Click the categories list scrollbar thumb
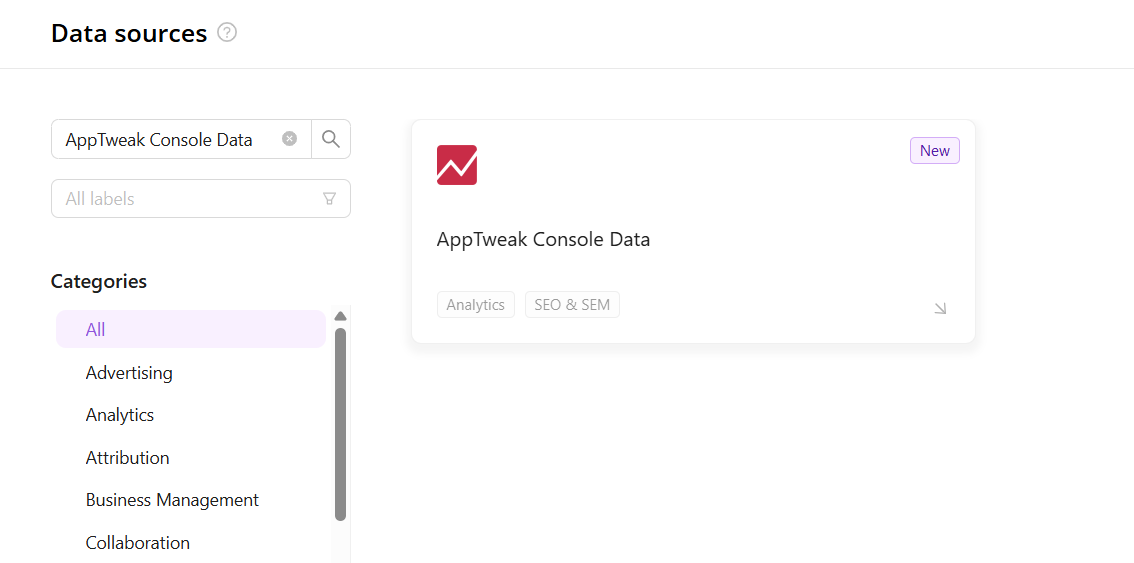The height and width of the screenshot is (563, 1134). point(340,424)
